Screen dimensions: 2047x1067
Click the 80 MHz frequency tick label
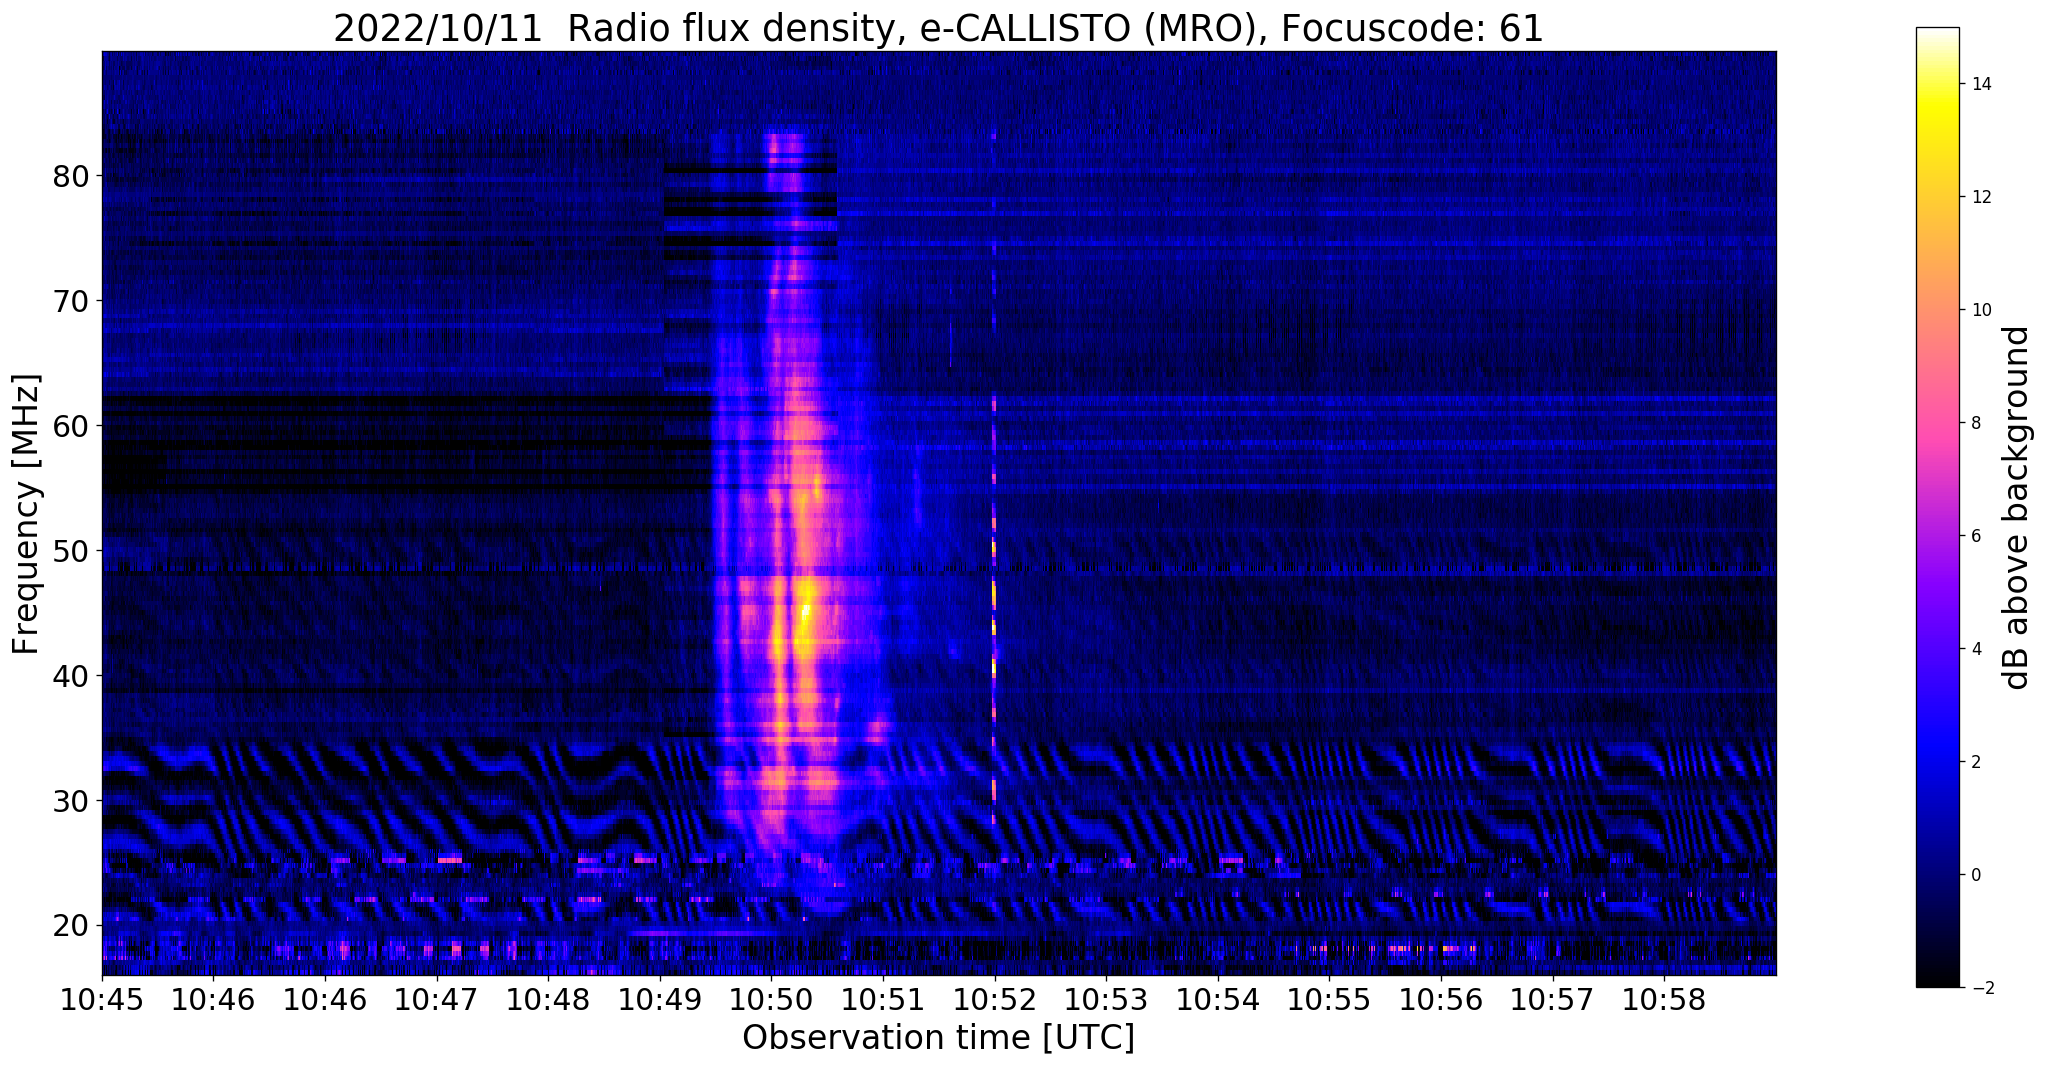[x=70, y=176]
